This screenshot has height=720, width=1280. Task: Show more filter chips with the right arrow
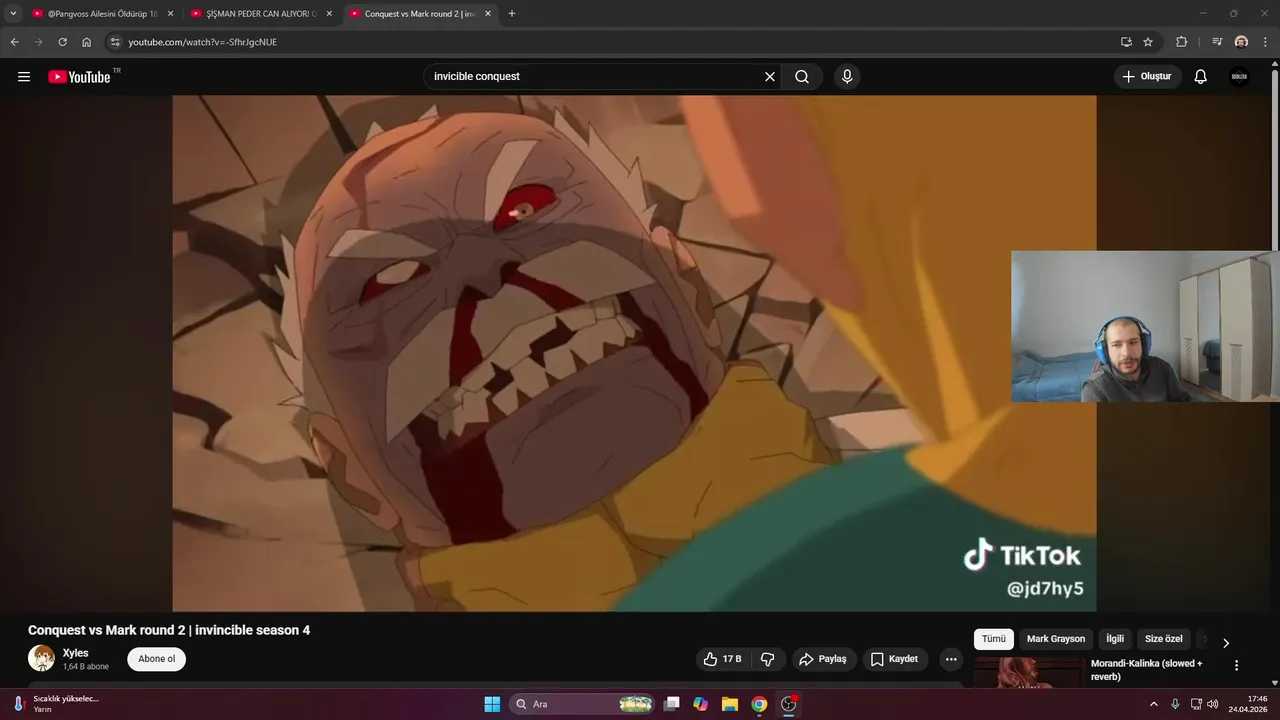point(1226,643)
